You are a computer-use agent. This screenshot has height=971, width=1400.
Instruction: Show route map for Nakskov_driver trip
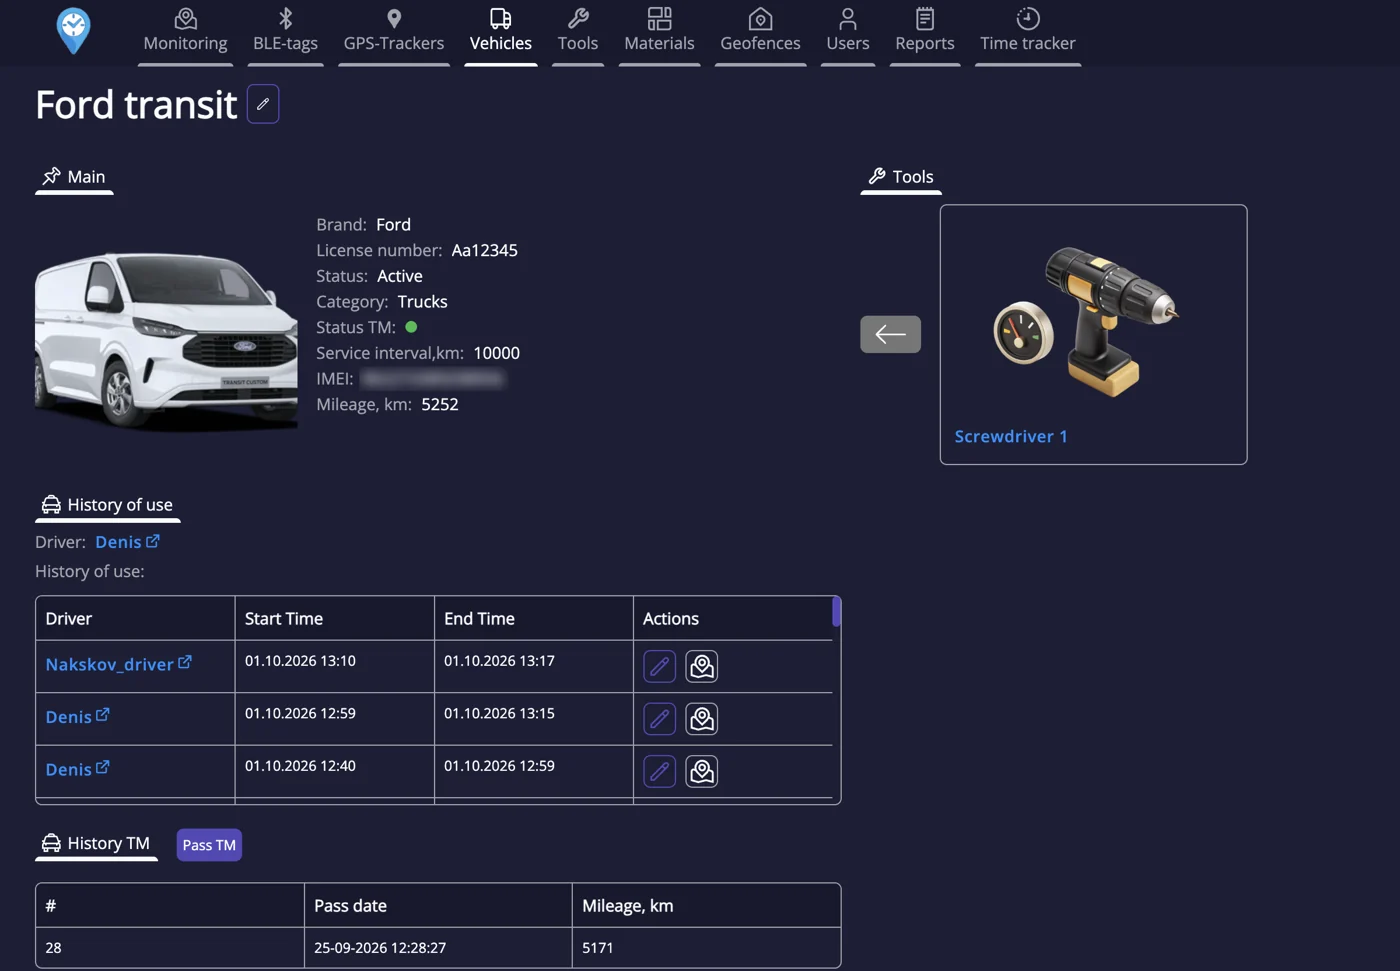click(702, 667)
